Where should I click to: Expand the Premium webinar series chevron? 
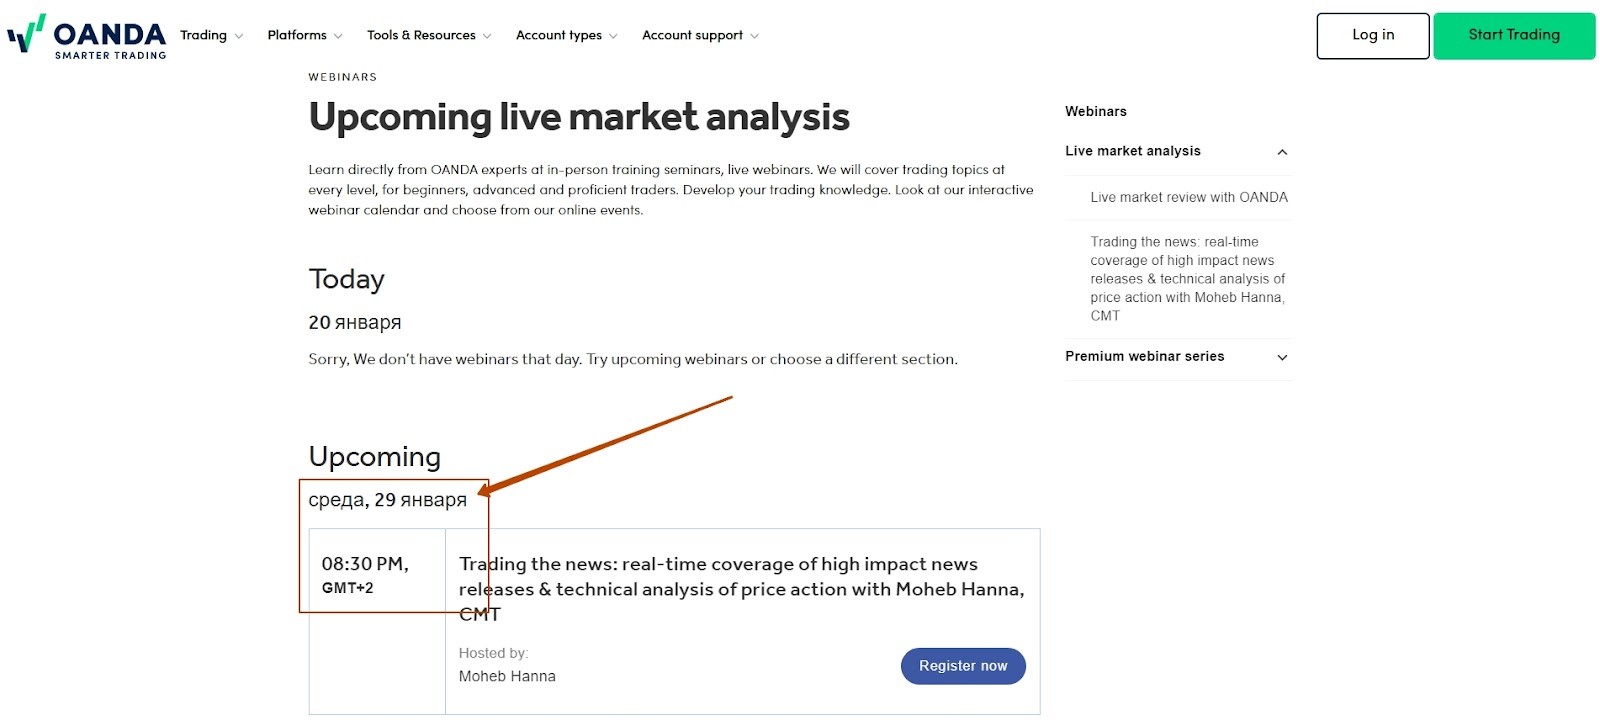1282,357
